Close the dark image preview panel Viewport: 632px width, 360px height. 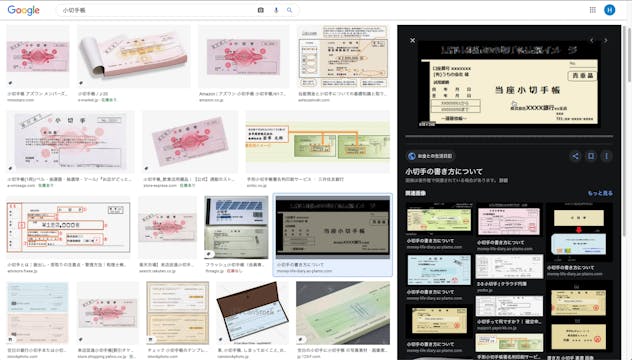[x=412, y=40]
